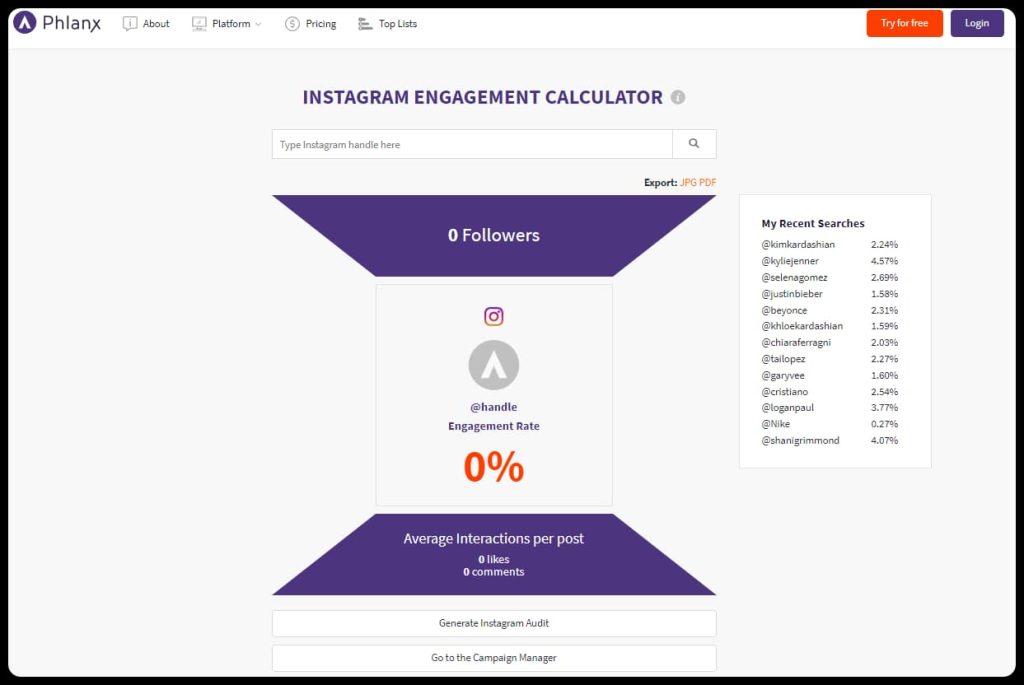Screen dimensions: 1024x685
Task: Click the 'Average Interactions per post' heading
Action: coord(494,539)
